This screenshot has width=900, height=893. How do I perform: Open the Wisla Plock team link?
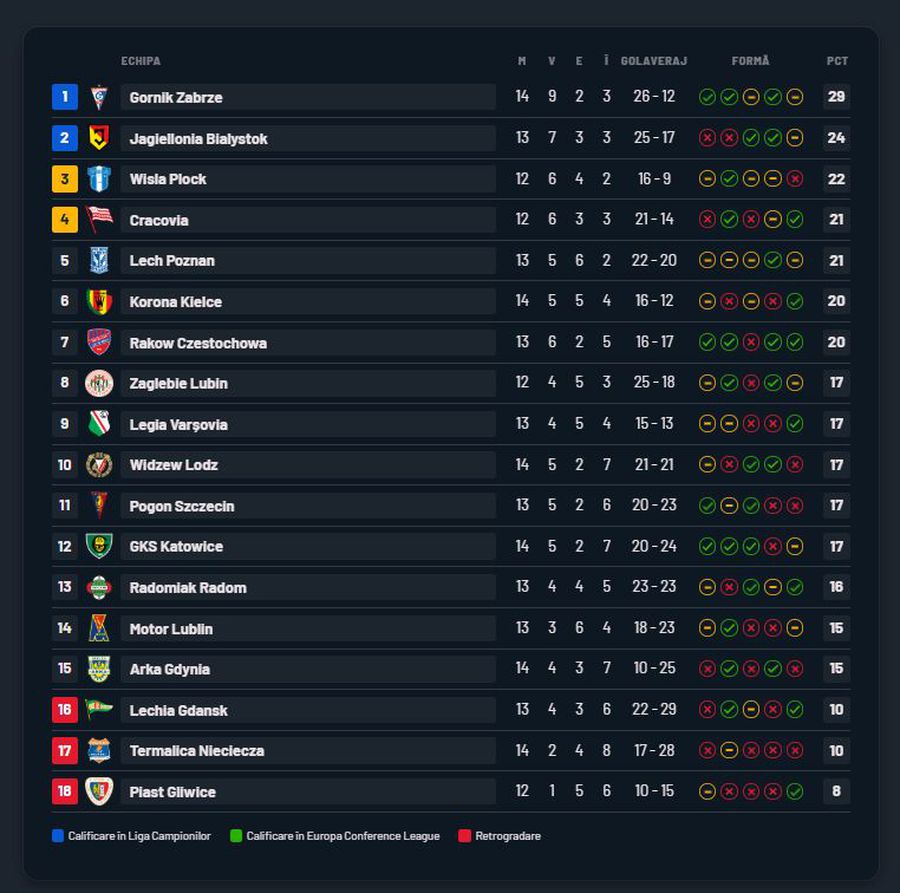click(x=168, y=179)
